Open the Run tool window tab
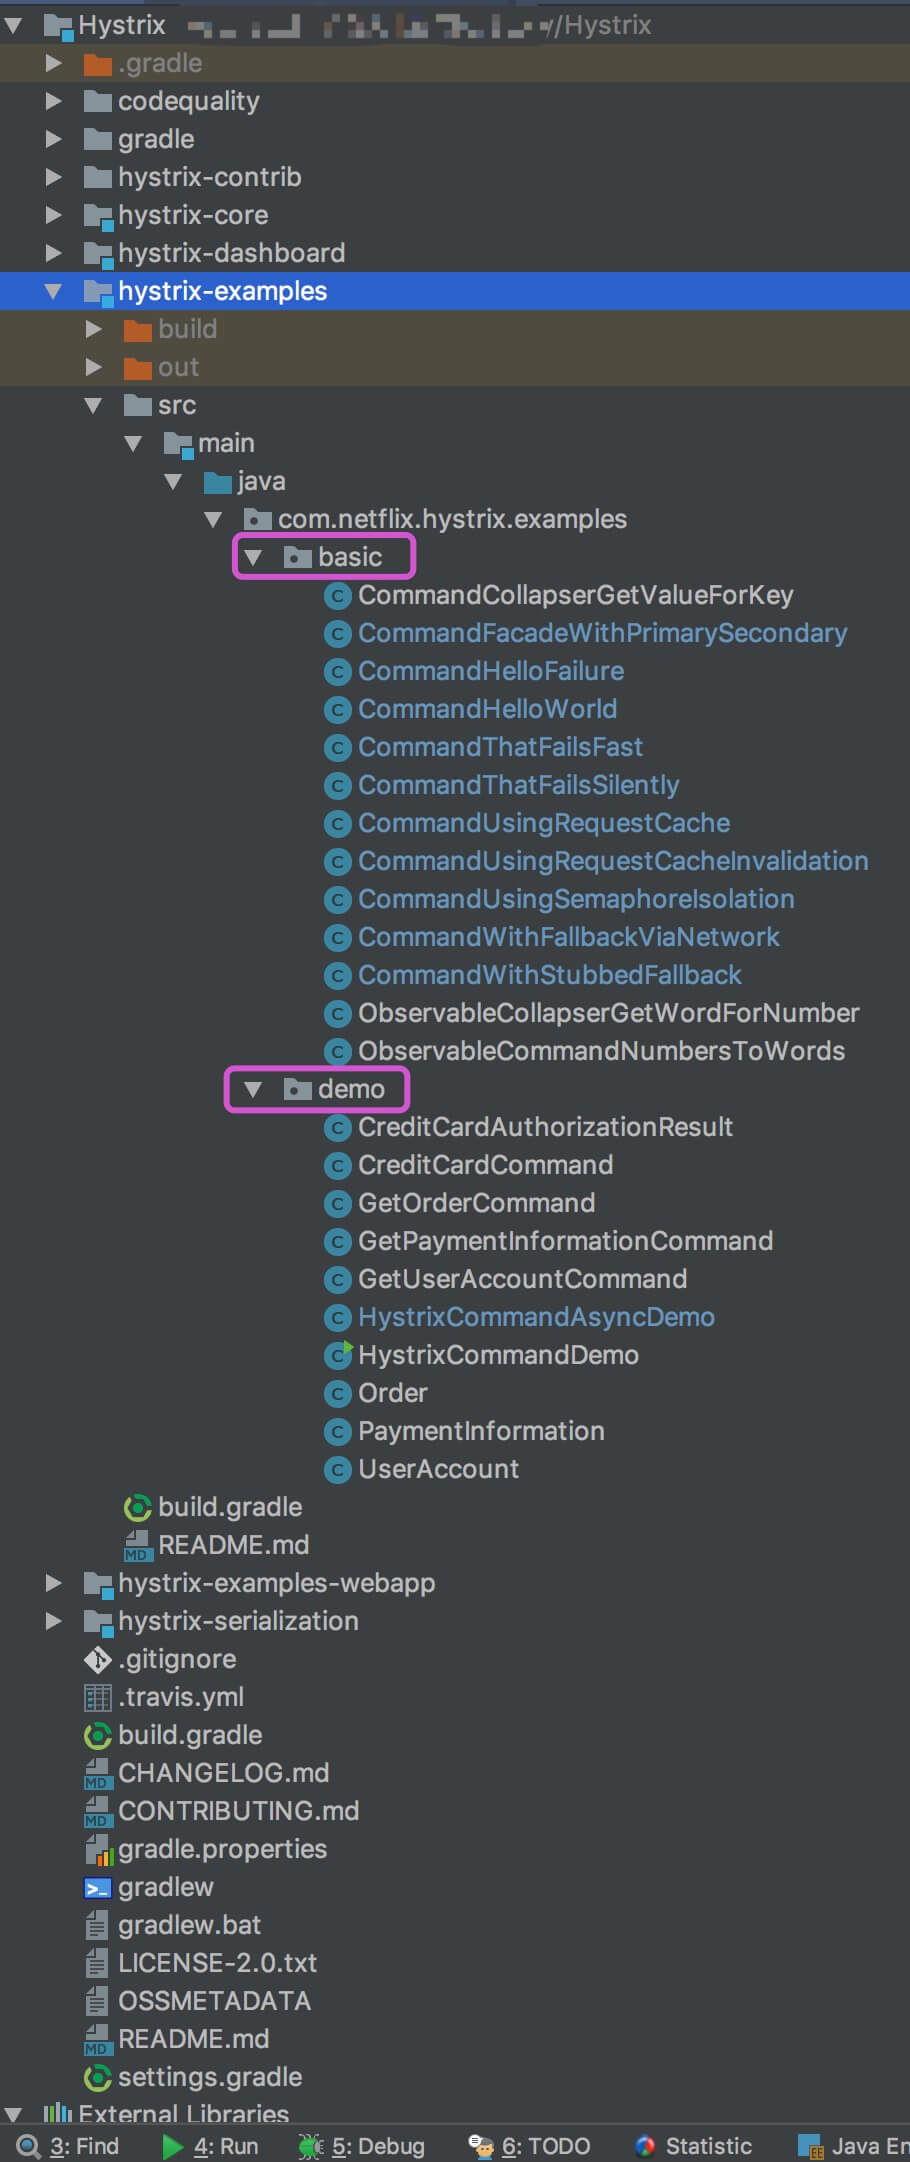The width and height of the screenshot is (910, 2162). pos(212,2146)
